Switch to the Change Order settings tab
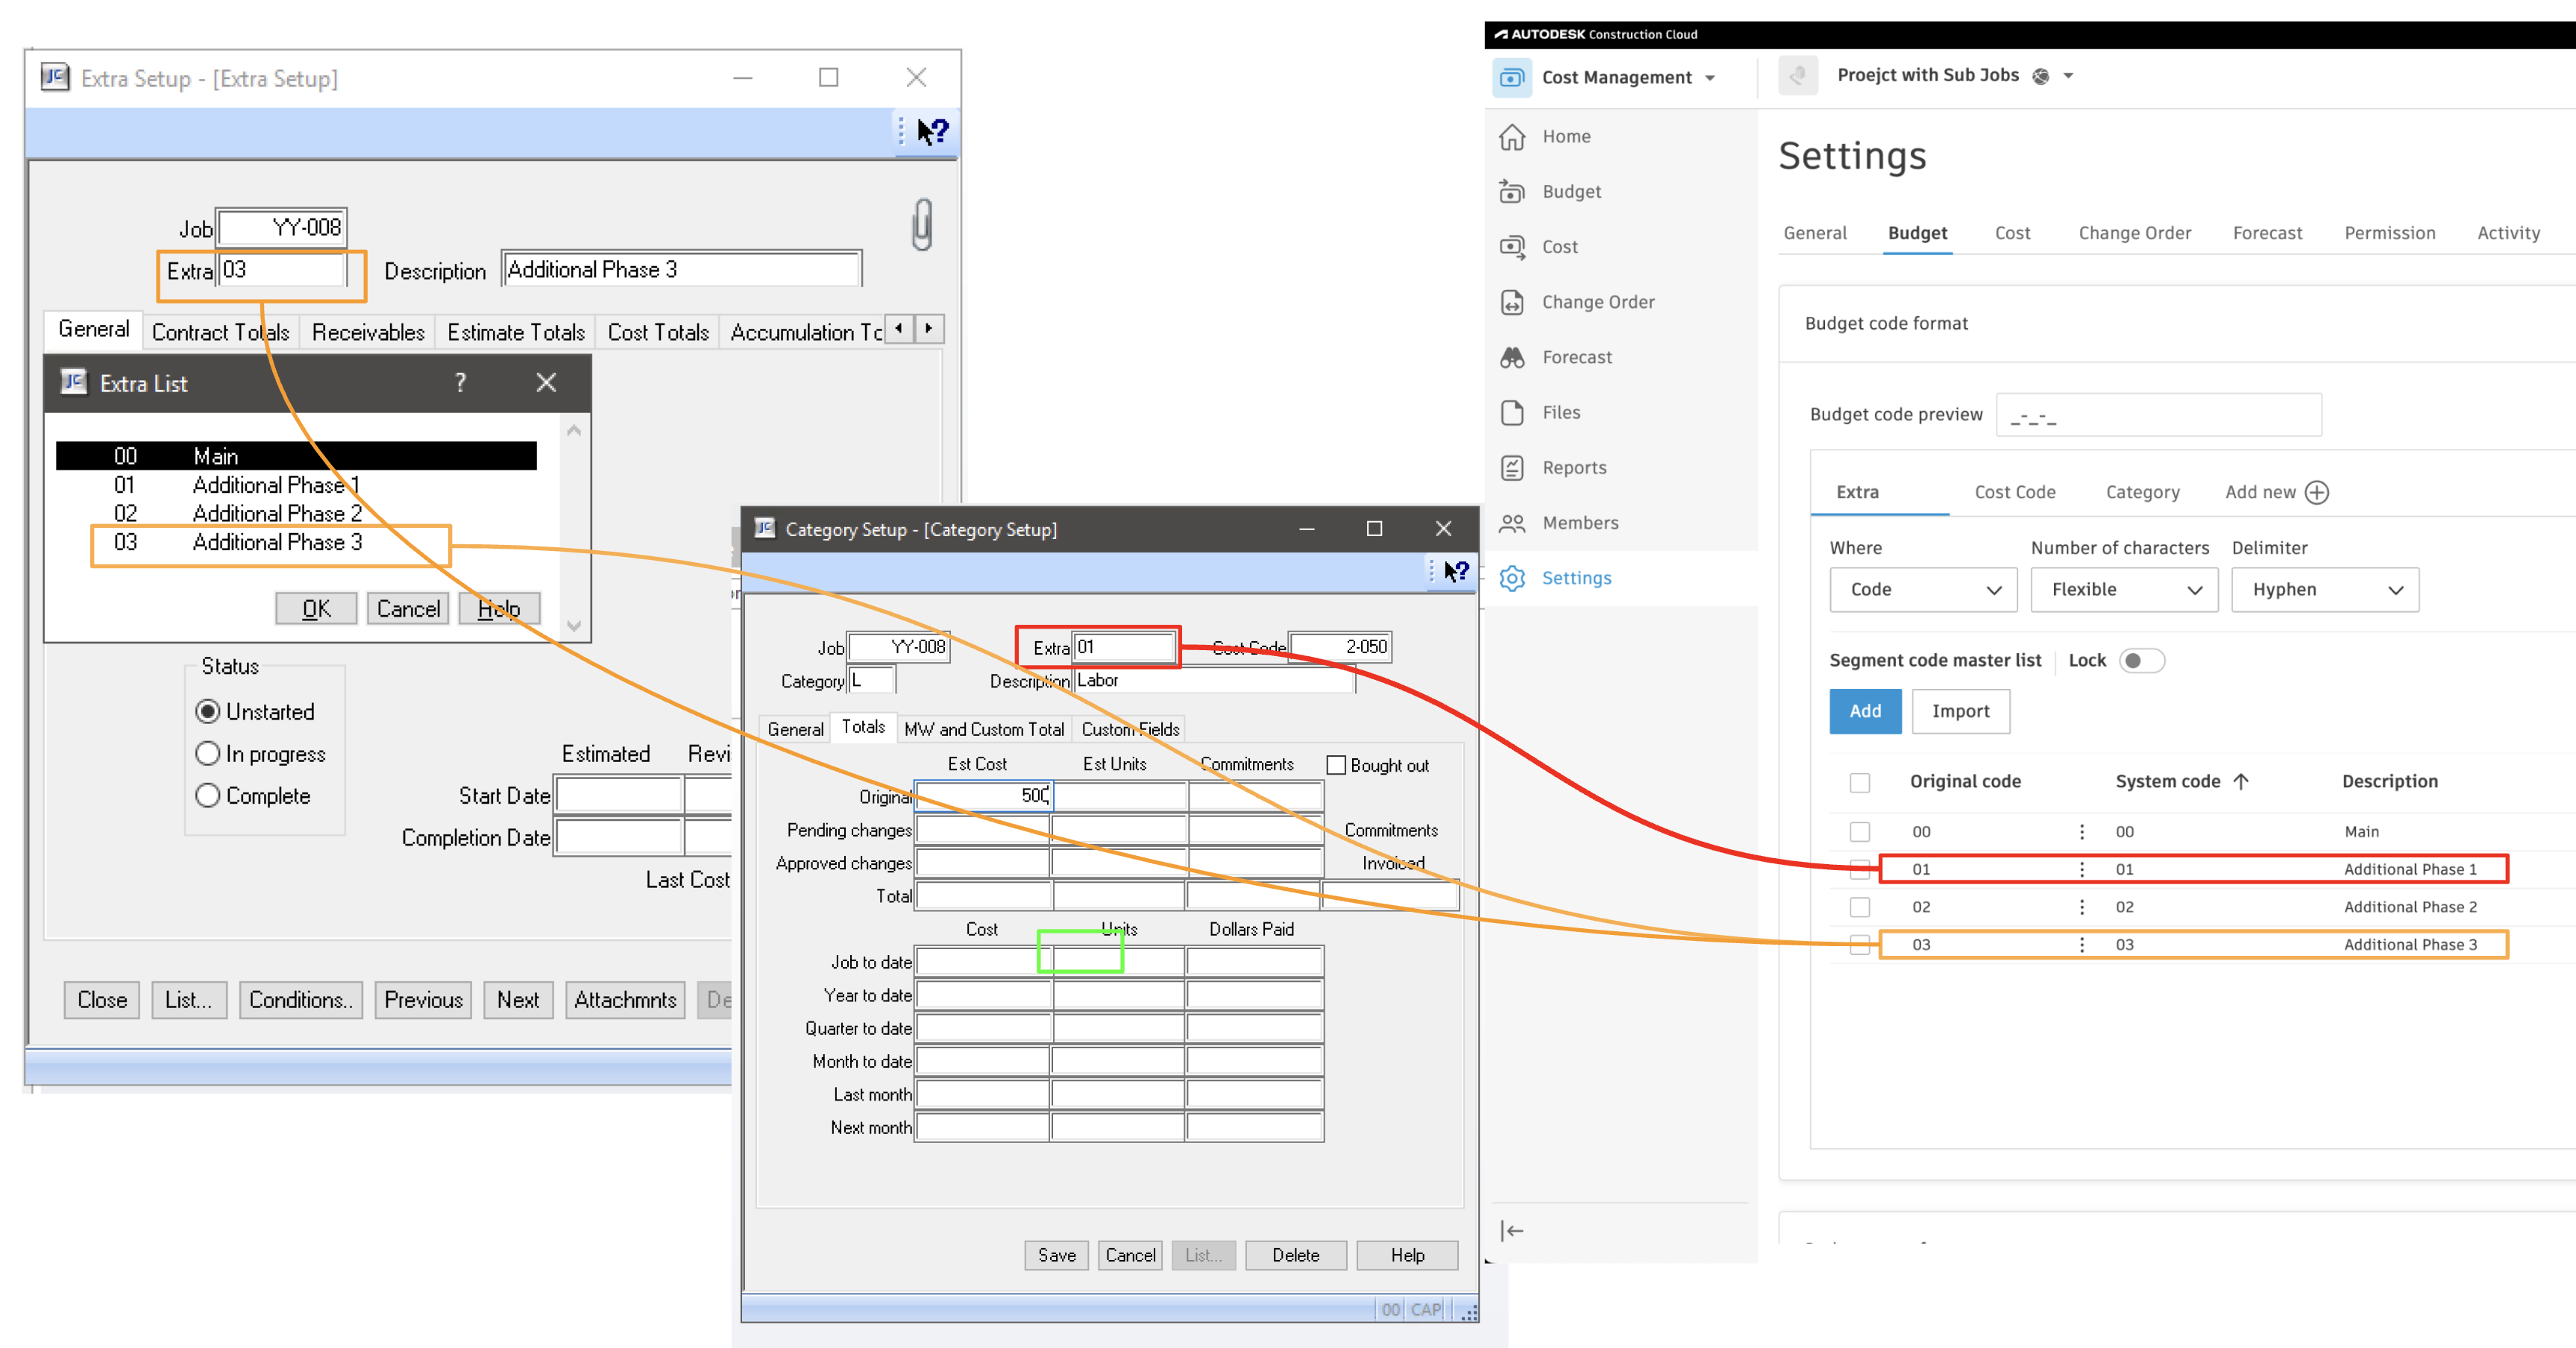Viewport: 2576px width, 1348px height. coord(2134,233)
